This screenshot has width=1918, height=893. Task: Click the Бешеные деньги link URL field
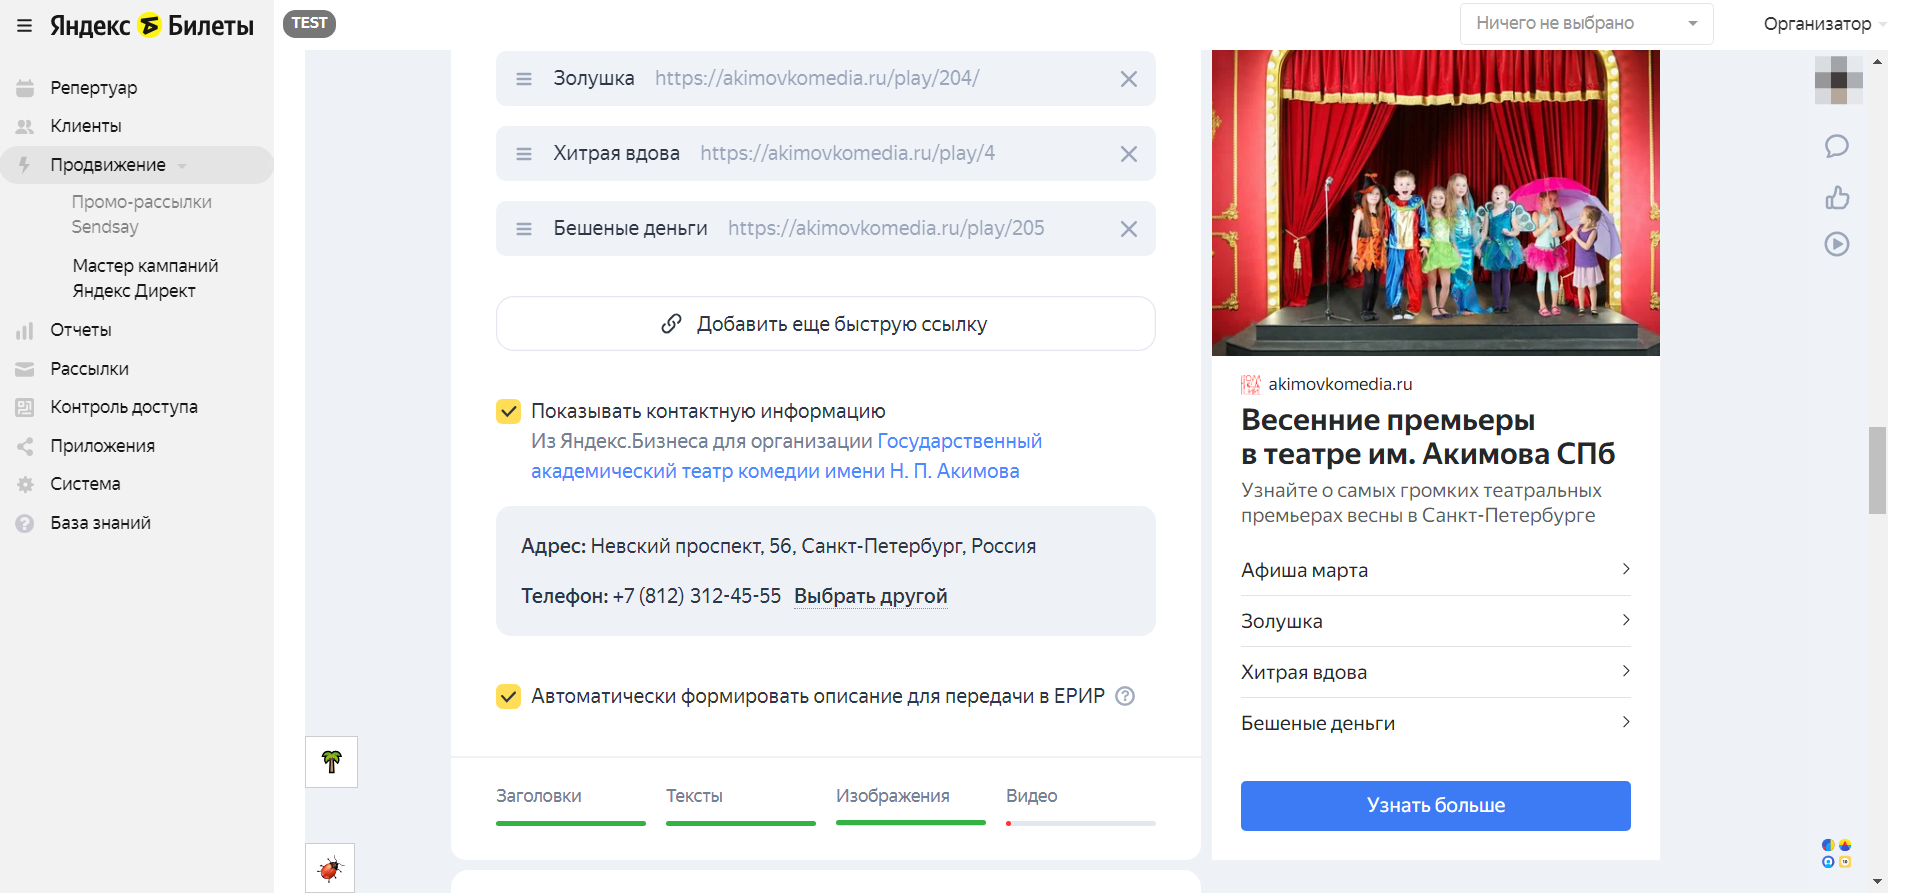[x=886, y=228]
